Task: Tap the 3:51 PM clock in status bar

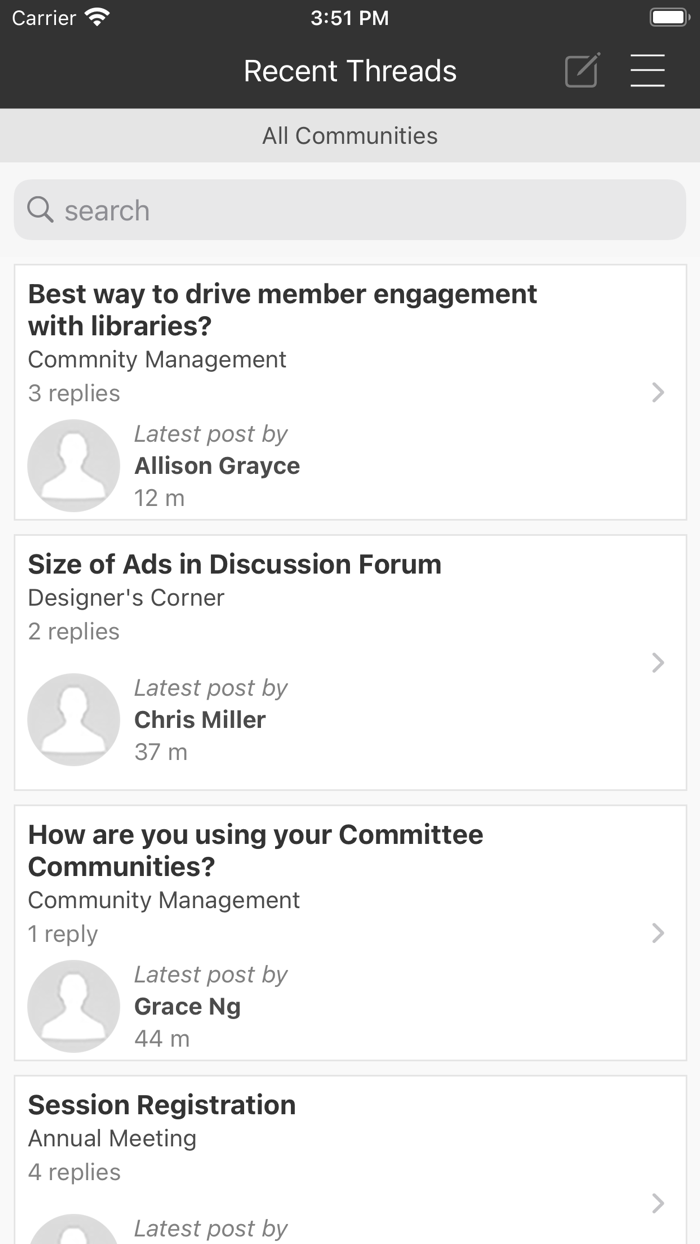Action: (x=350, y=16)
